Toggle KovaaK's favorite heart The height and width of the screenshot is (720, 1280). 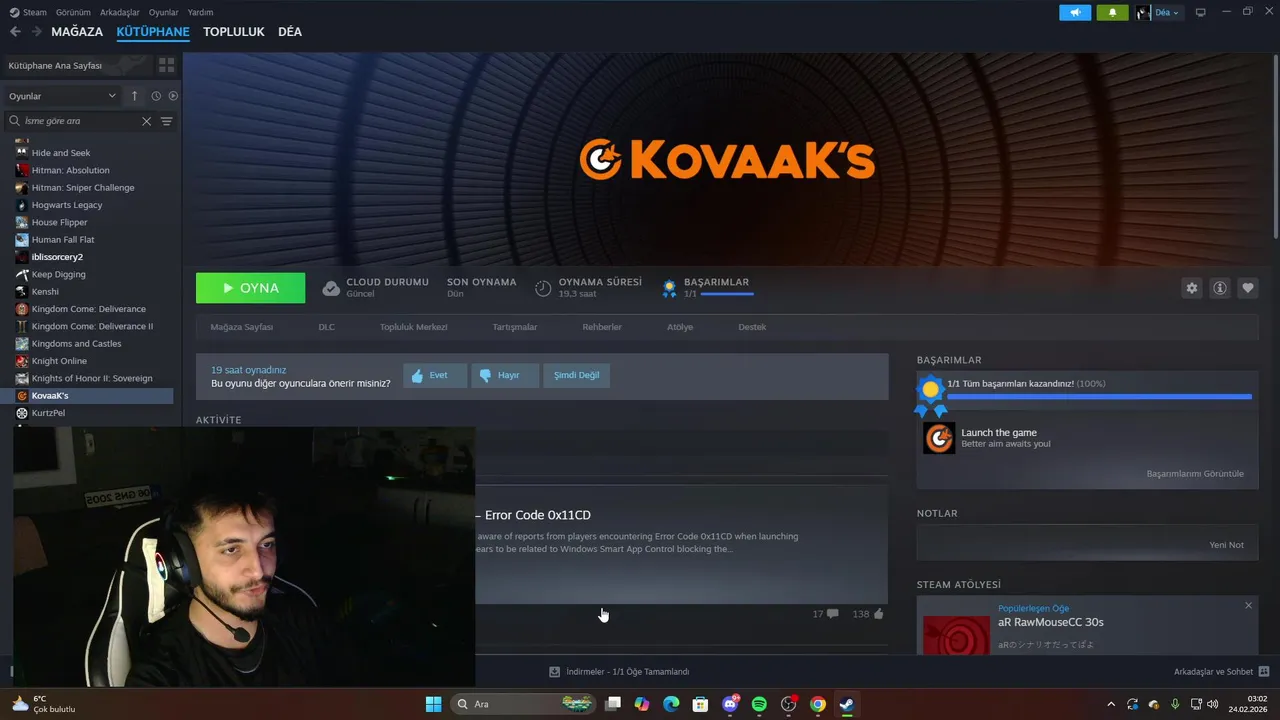(x=1248, y=288)
